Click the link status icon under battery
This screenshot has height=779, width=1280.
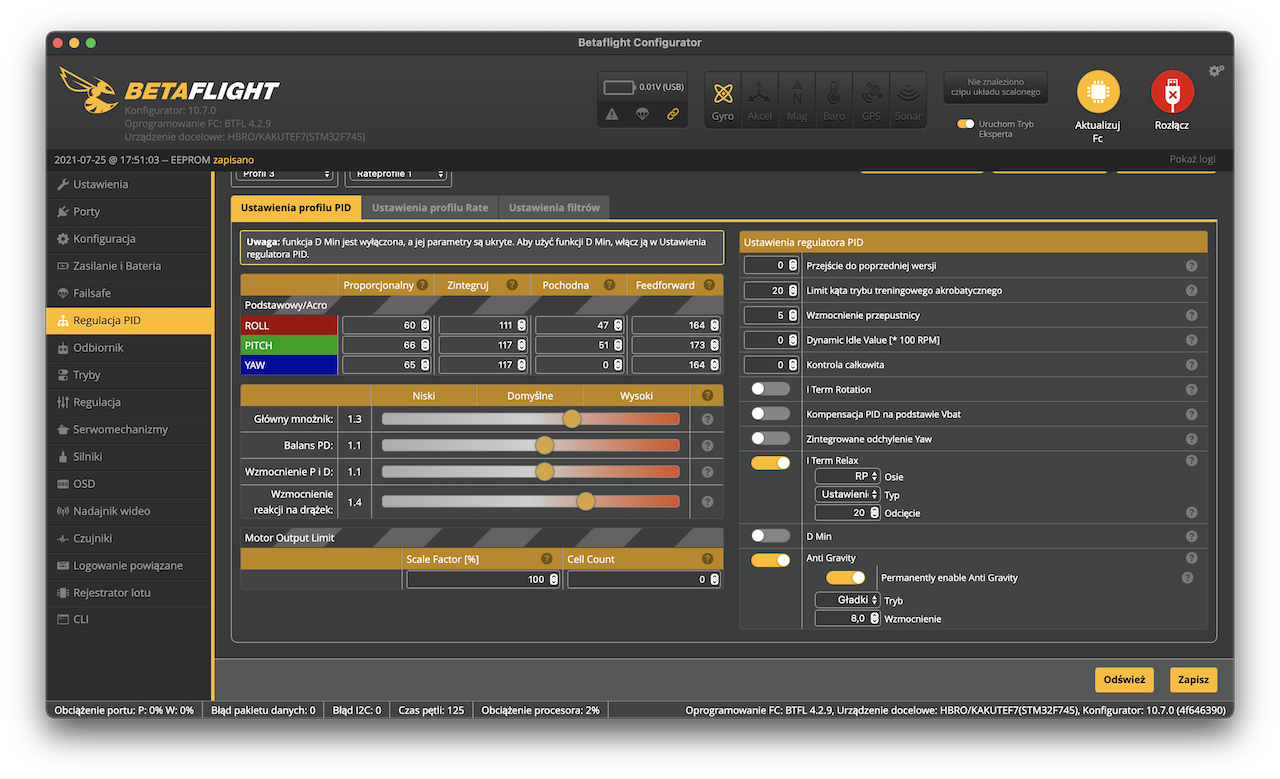[x=673, y=114]
